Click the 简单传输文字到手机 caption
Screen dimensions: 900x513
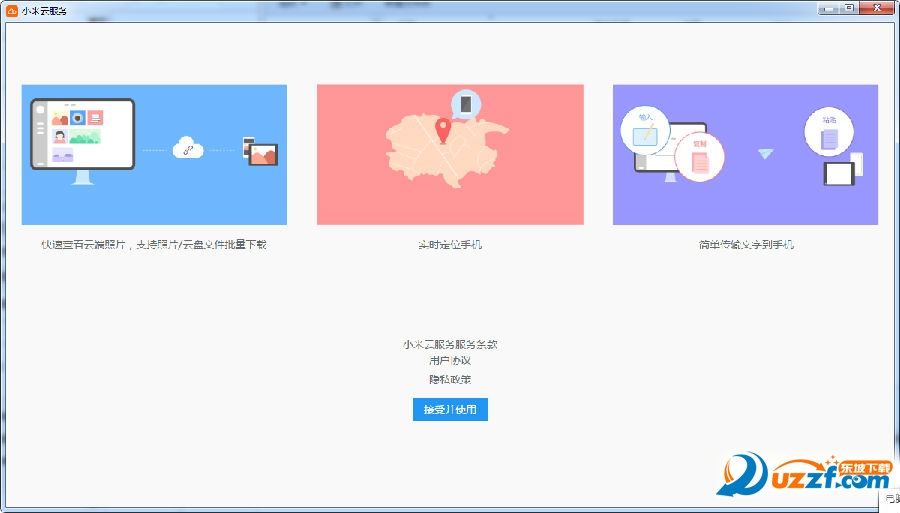(x=746, y=244)
